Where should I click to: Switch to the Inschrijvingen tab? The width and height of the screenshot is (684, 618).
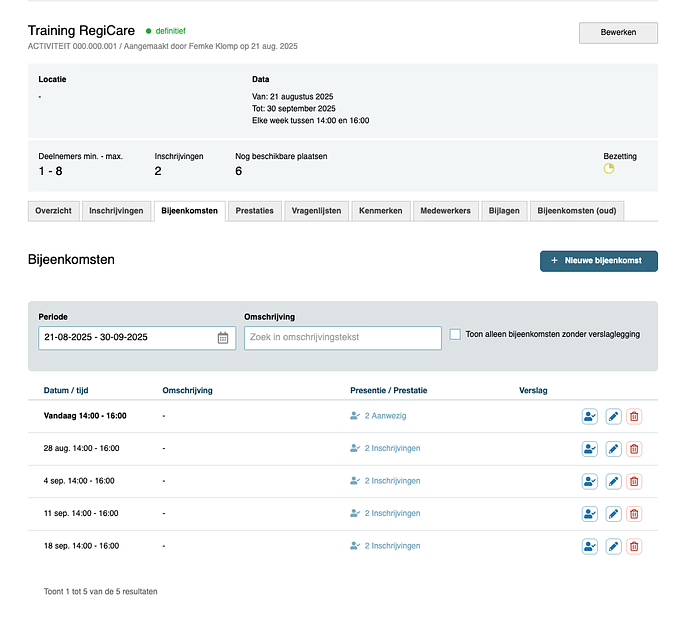click(x=117, y=211)
